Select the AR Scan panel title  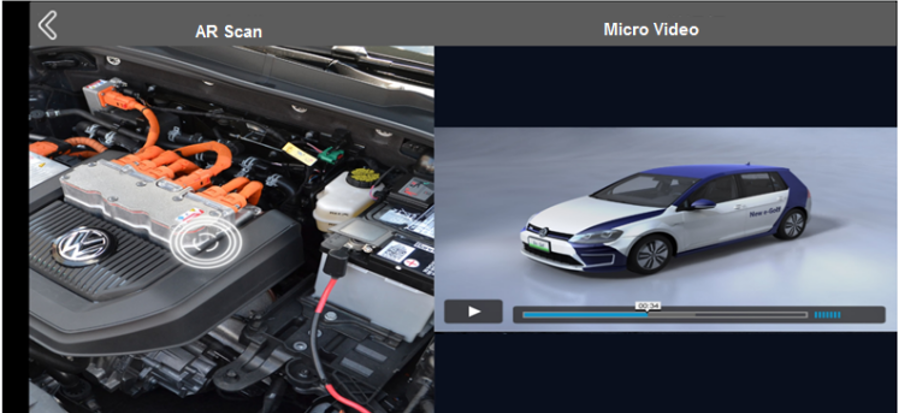(x=228, y=31)
